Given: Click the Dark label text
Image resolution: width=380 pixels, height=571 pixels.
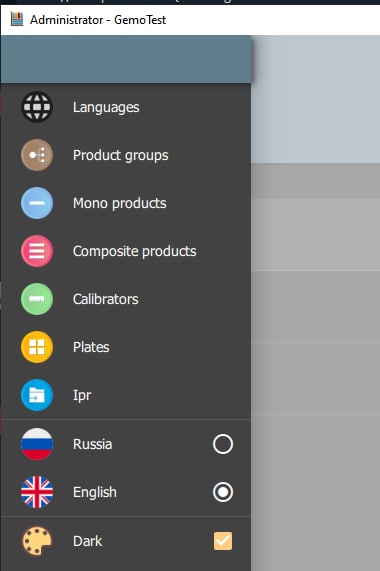Looking at the screenshot, I should point(87,541).
